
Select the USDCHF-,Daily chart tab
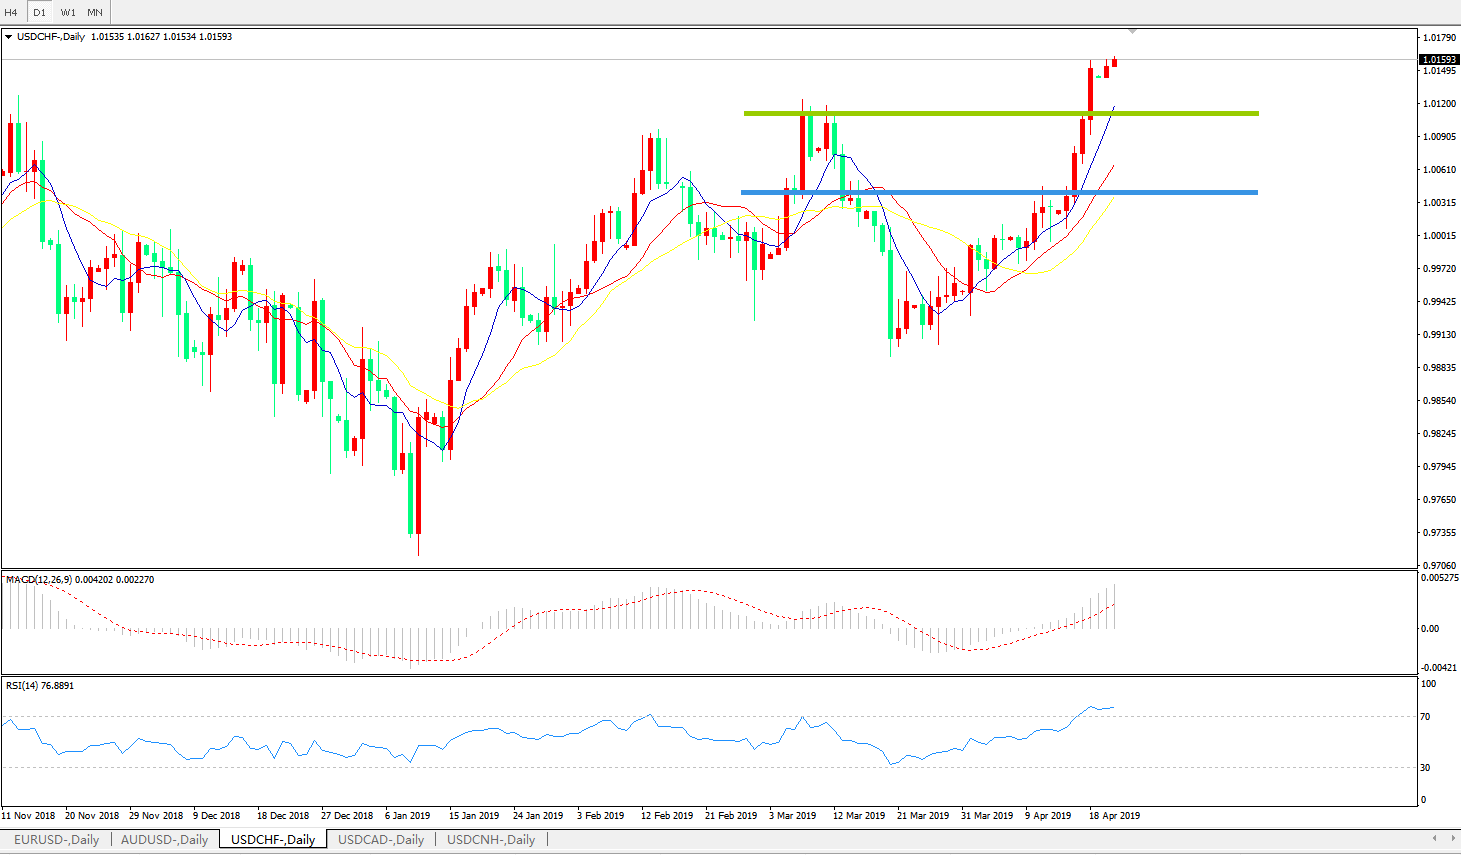point(273,840)
